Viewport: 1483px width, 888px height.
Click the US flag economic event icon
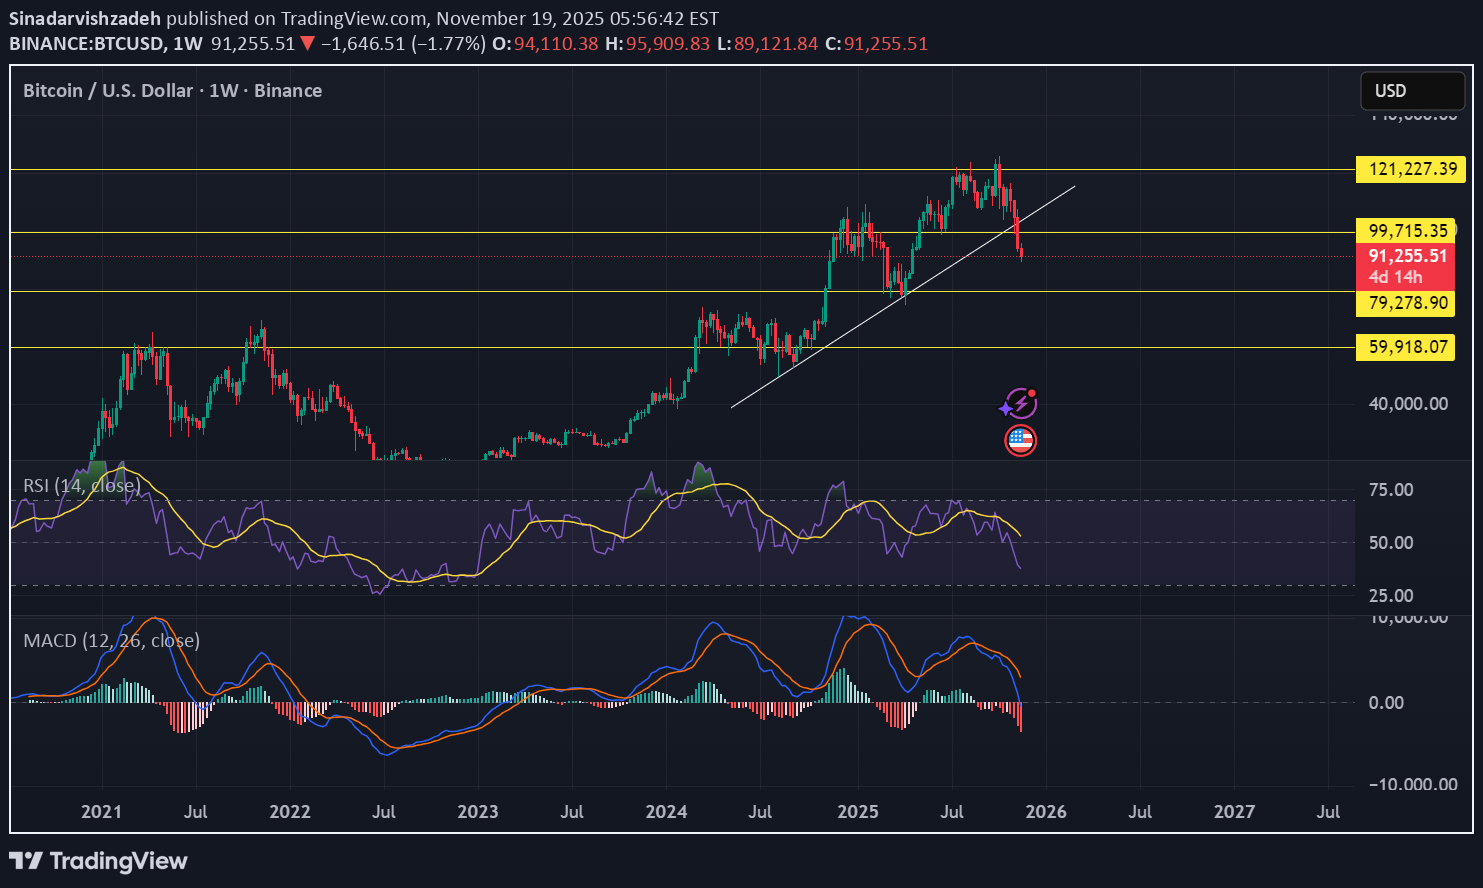tap(1020, 440)
